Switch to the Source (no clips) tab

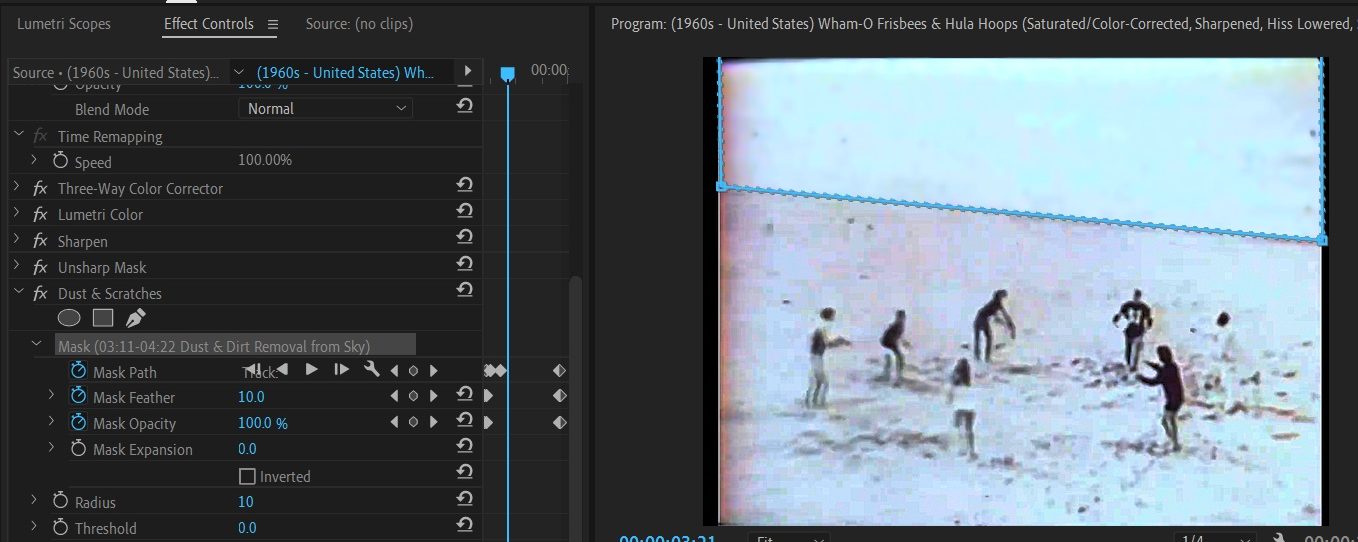click(x=359, y=24)
